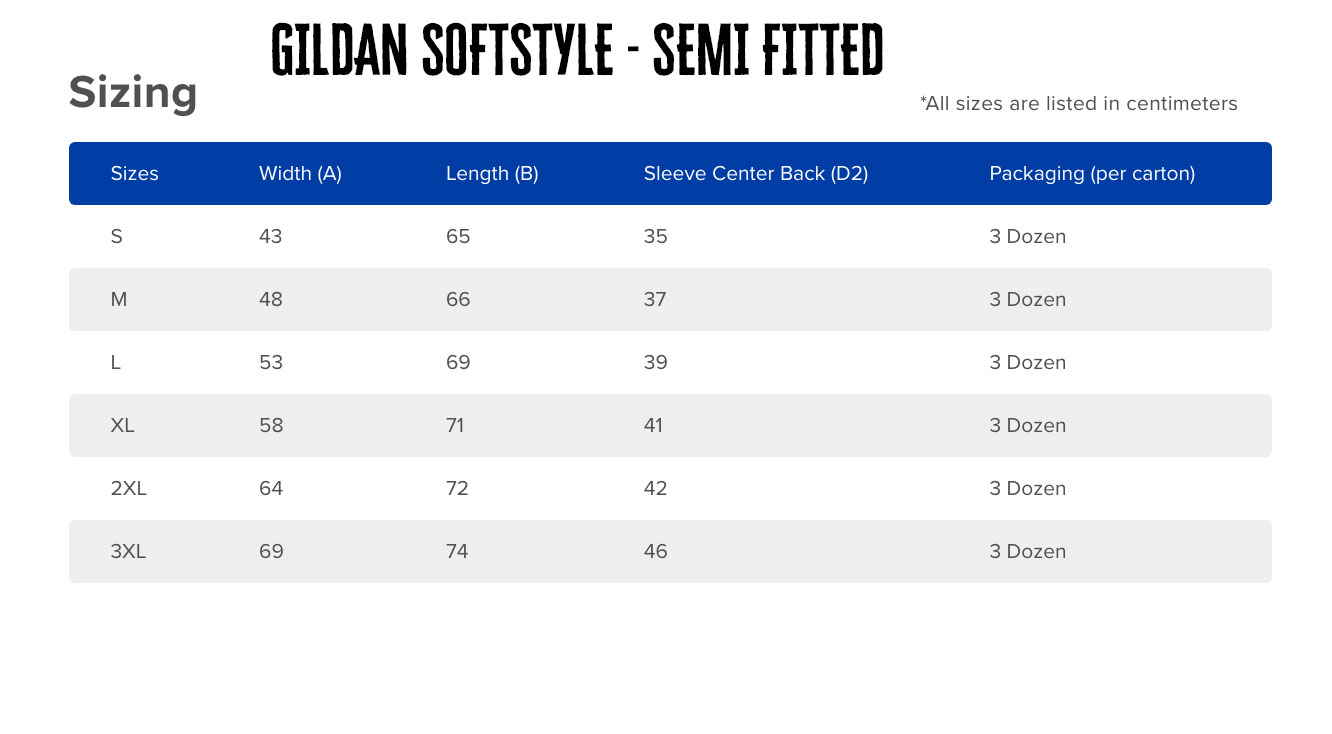Click the Sizing heading text
Image resolution: width=1332 pixels, height=734 pixels.
click(133, 93)
